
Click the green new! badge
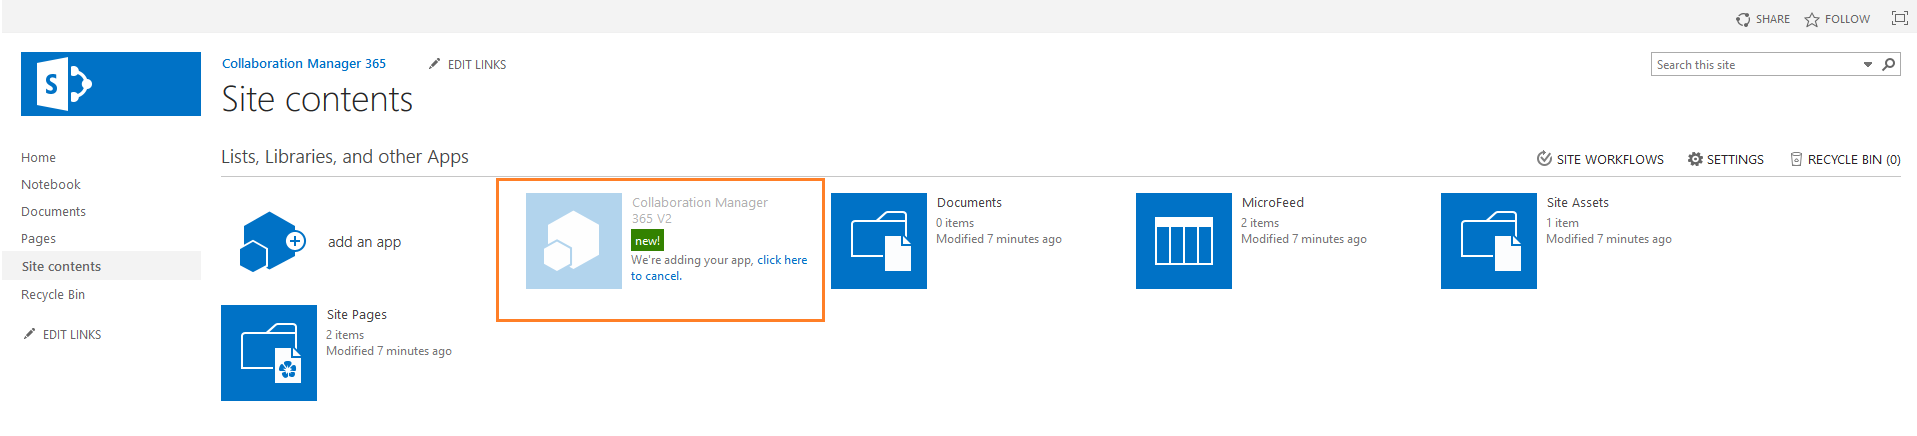[647, 241]
